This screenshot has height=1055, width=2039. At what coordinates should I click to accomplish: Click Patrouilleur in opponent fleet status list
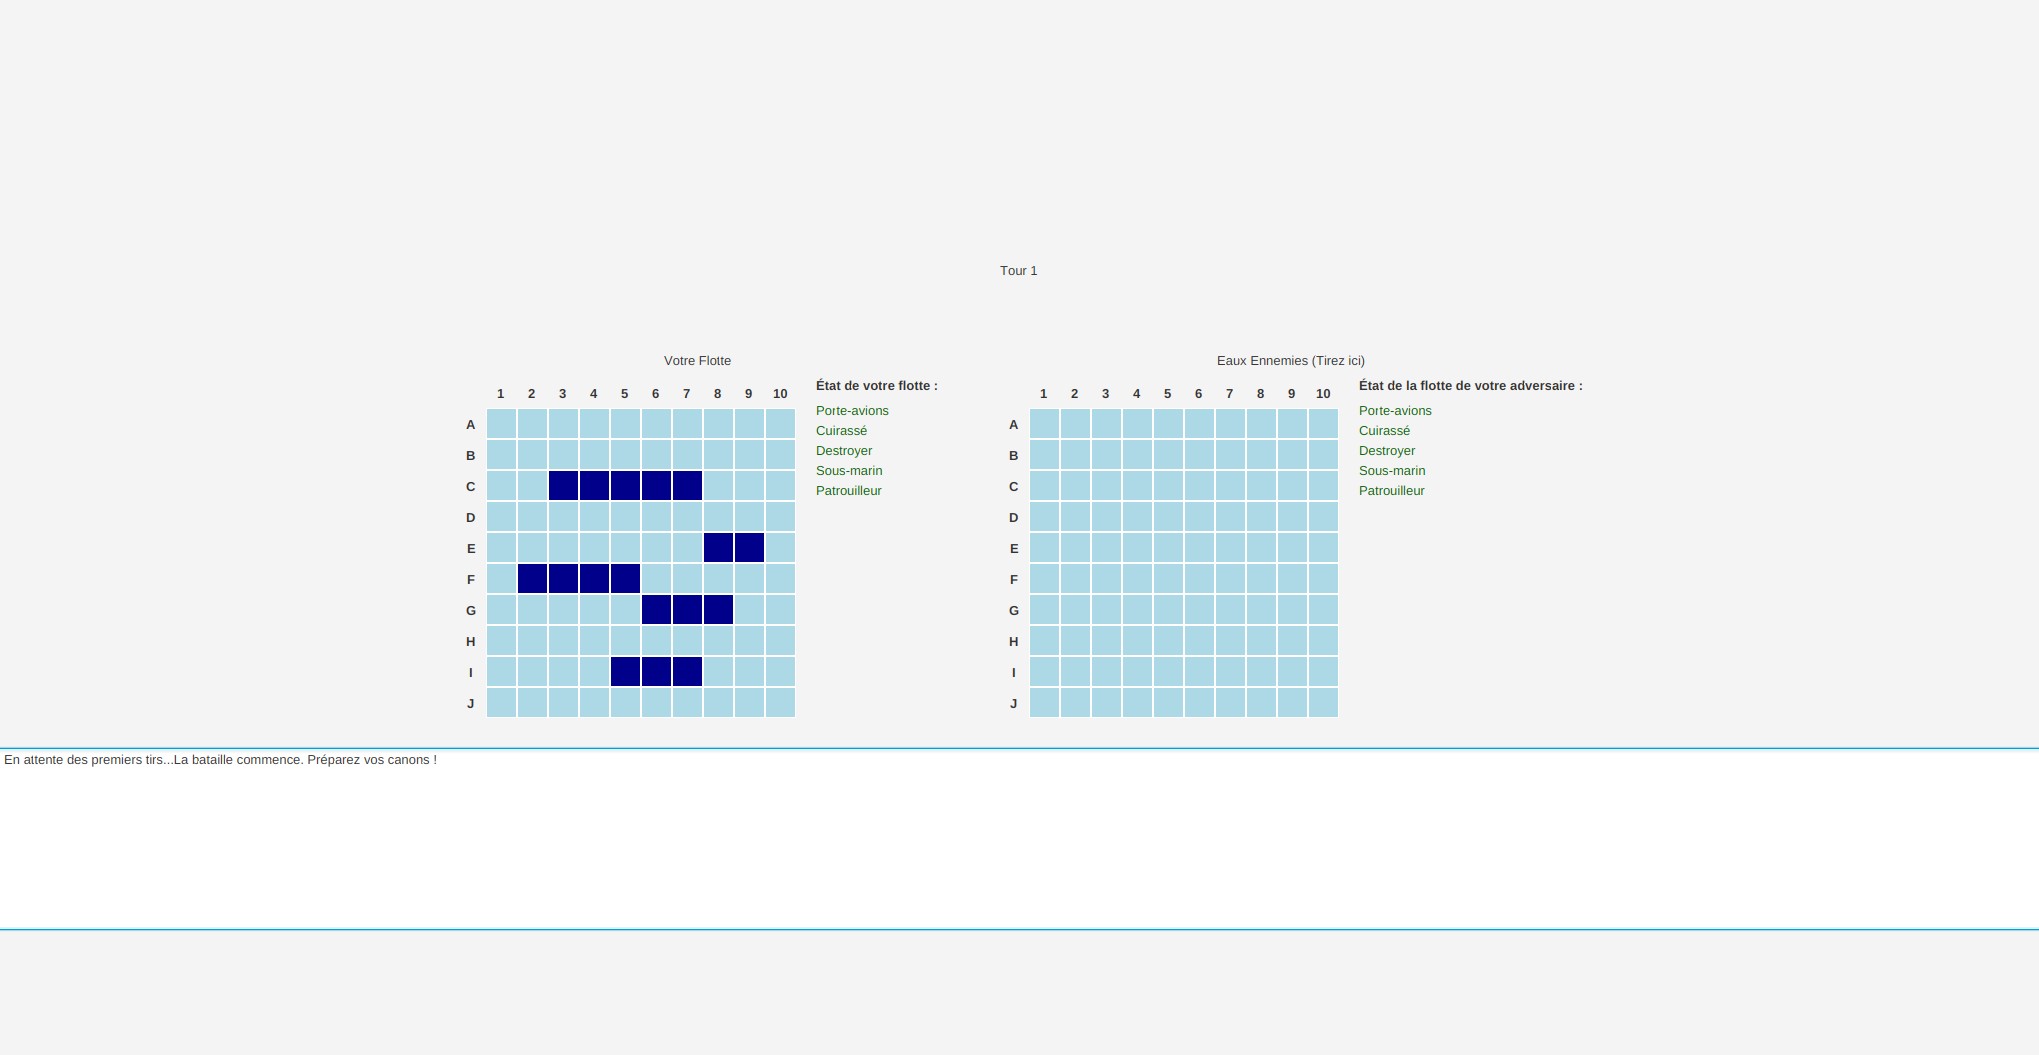pyautogui.click(x=1391, y=491)
